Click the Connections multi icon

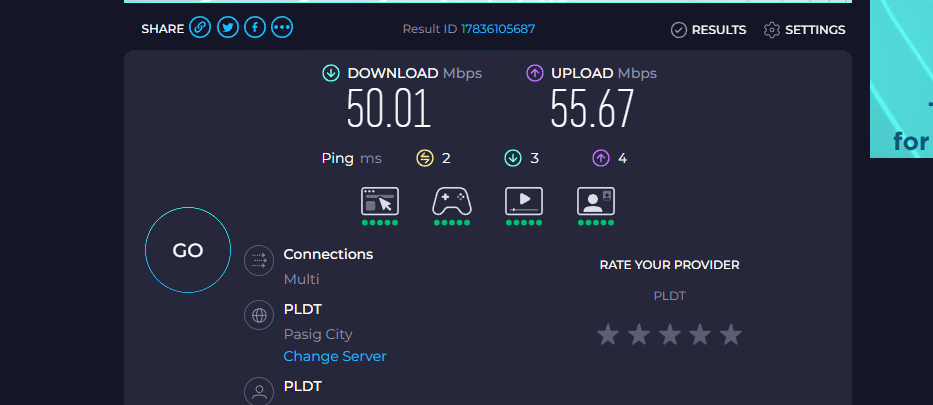259,260
